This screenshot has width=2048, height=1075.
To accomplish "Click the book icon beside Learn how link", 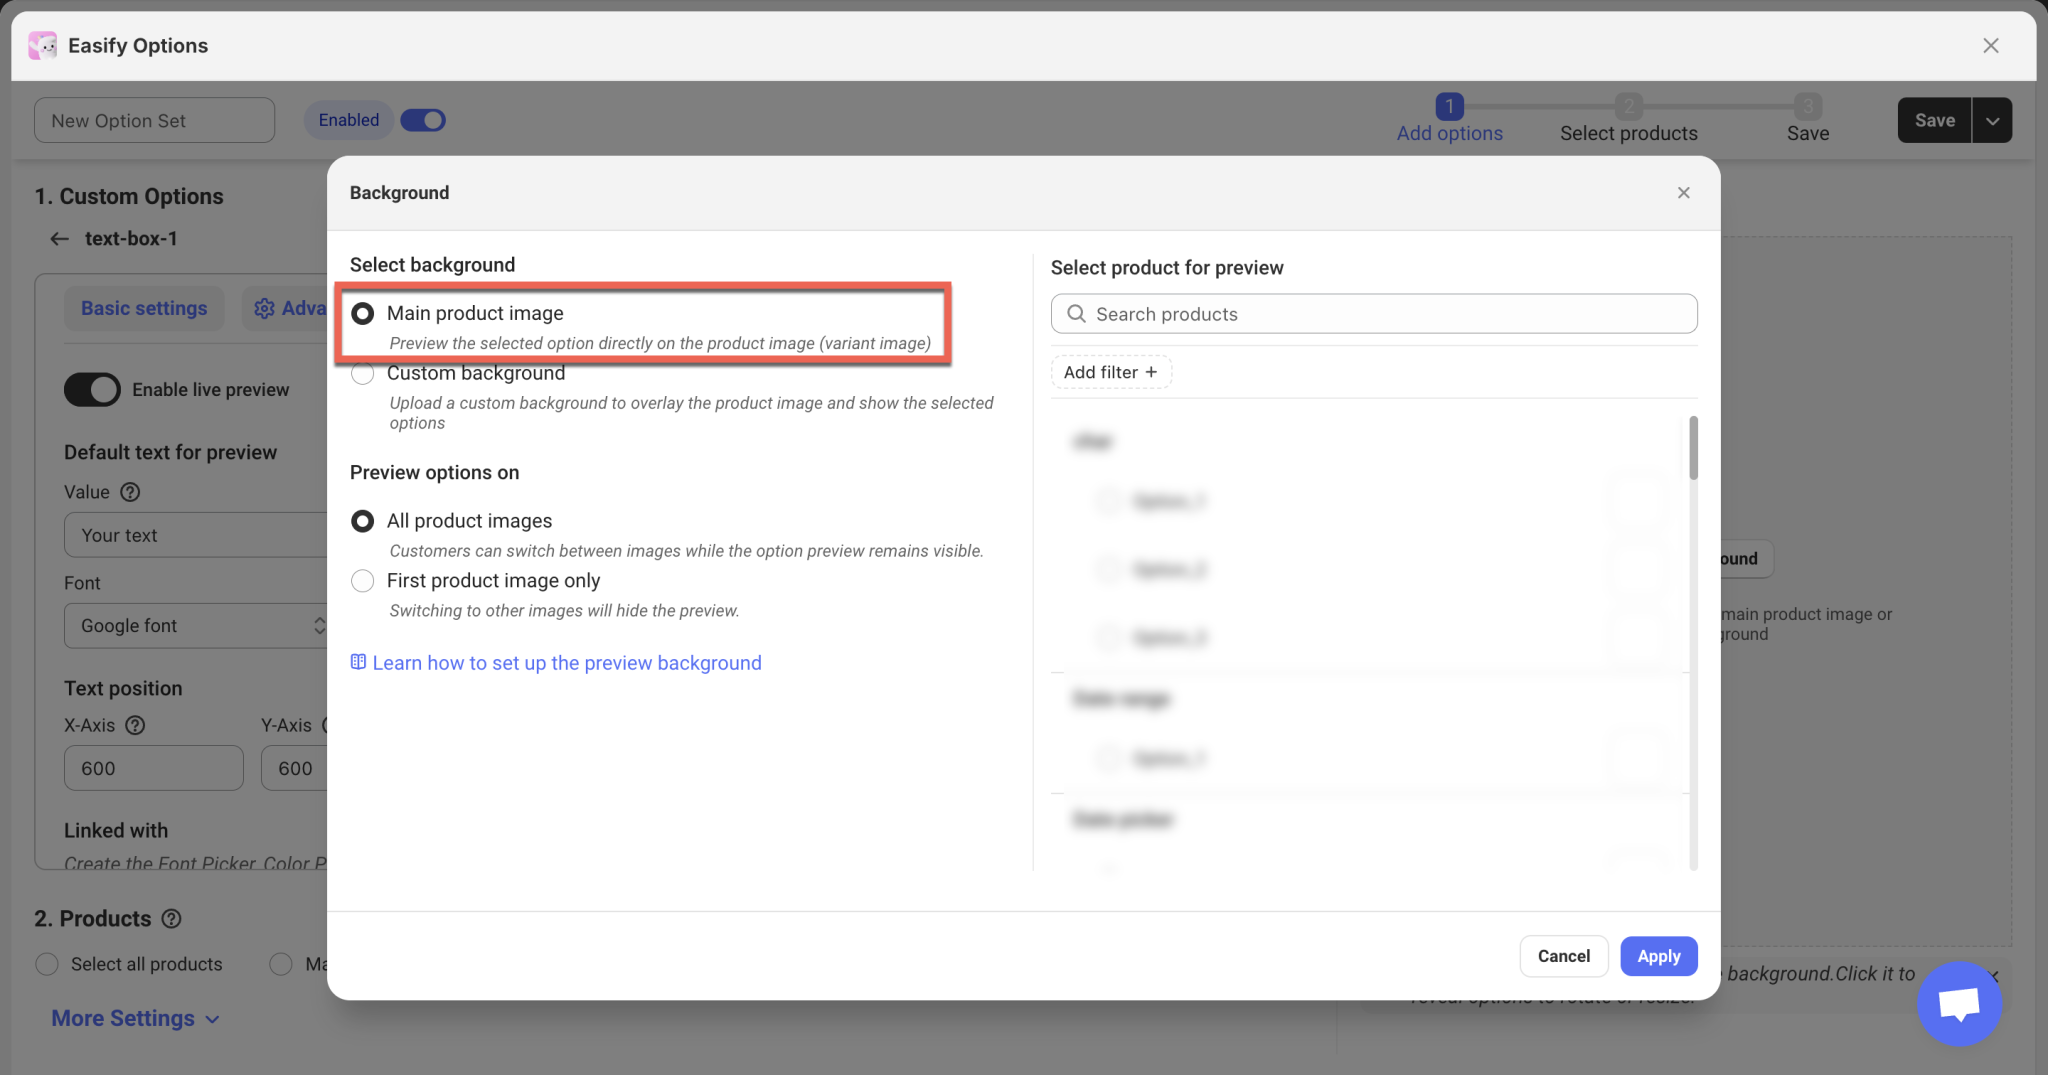I will tap(358, 662).
